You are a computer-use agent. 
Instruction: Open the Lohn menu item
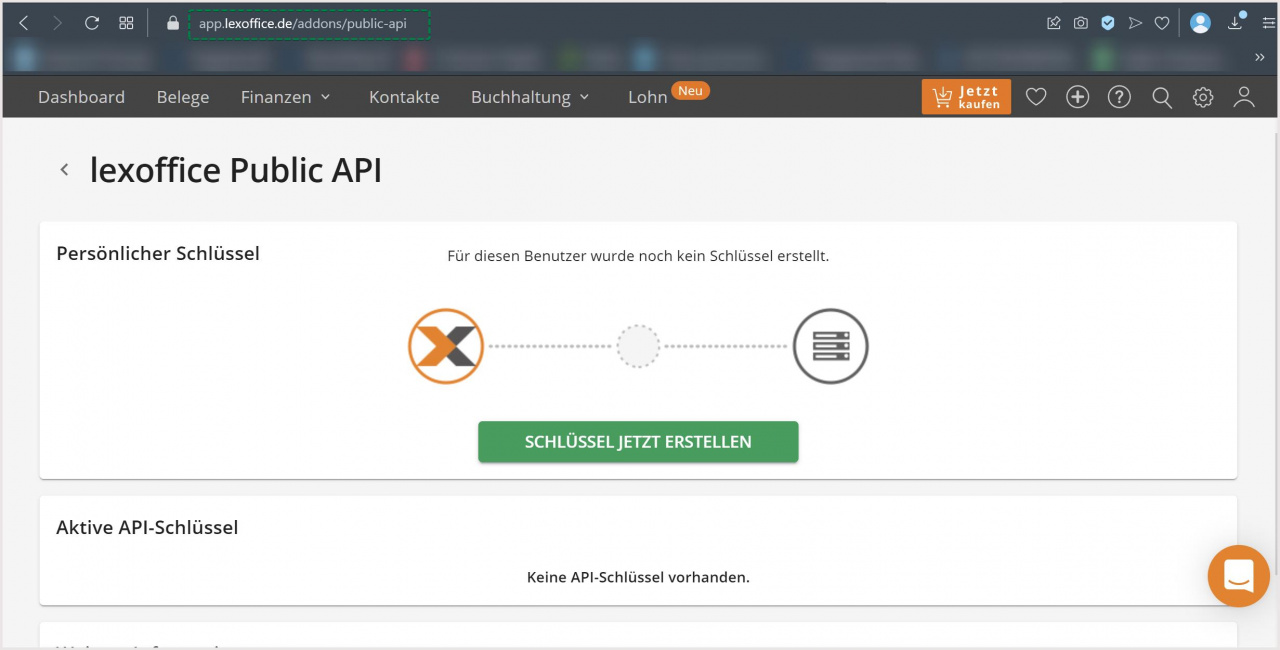coord(648,97)
